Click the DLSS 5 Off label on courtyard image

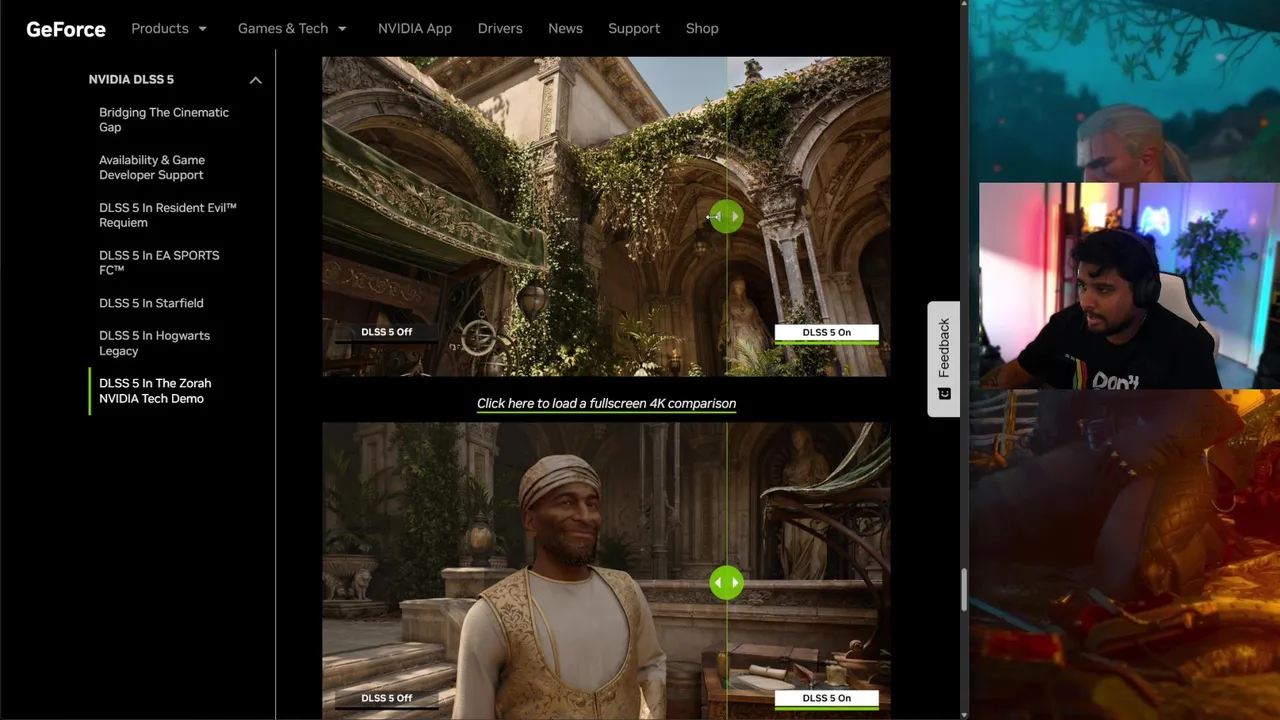tap(387, 332)
